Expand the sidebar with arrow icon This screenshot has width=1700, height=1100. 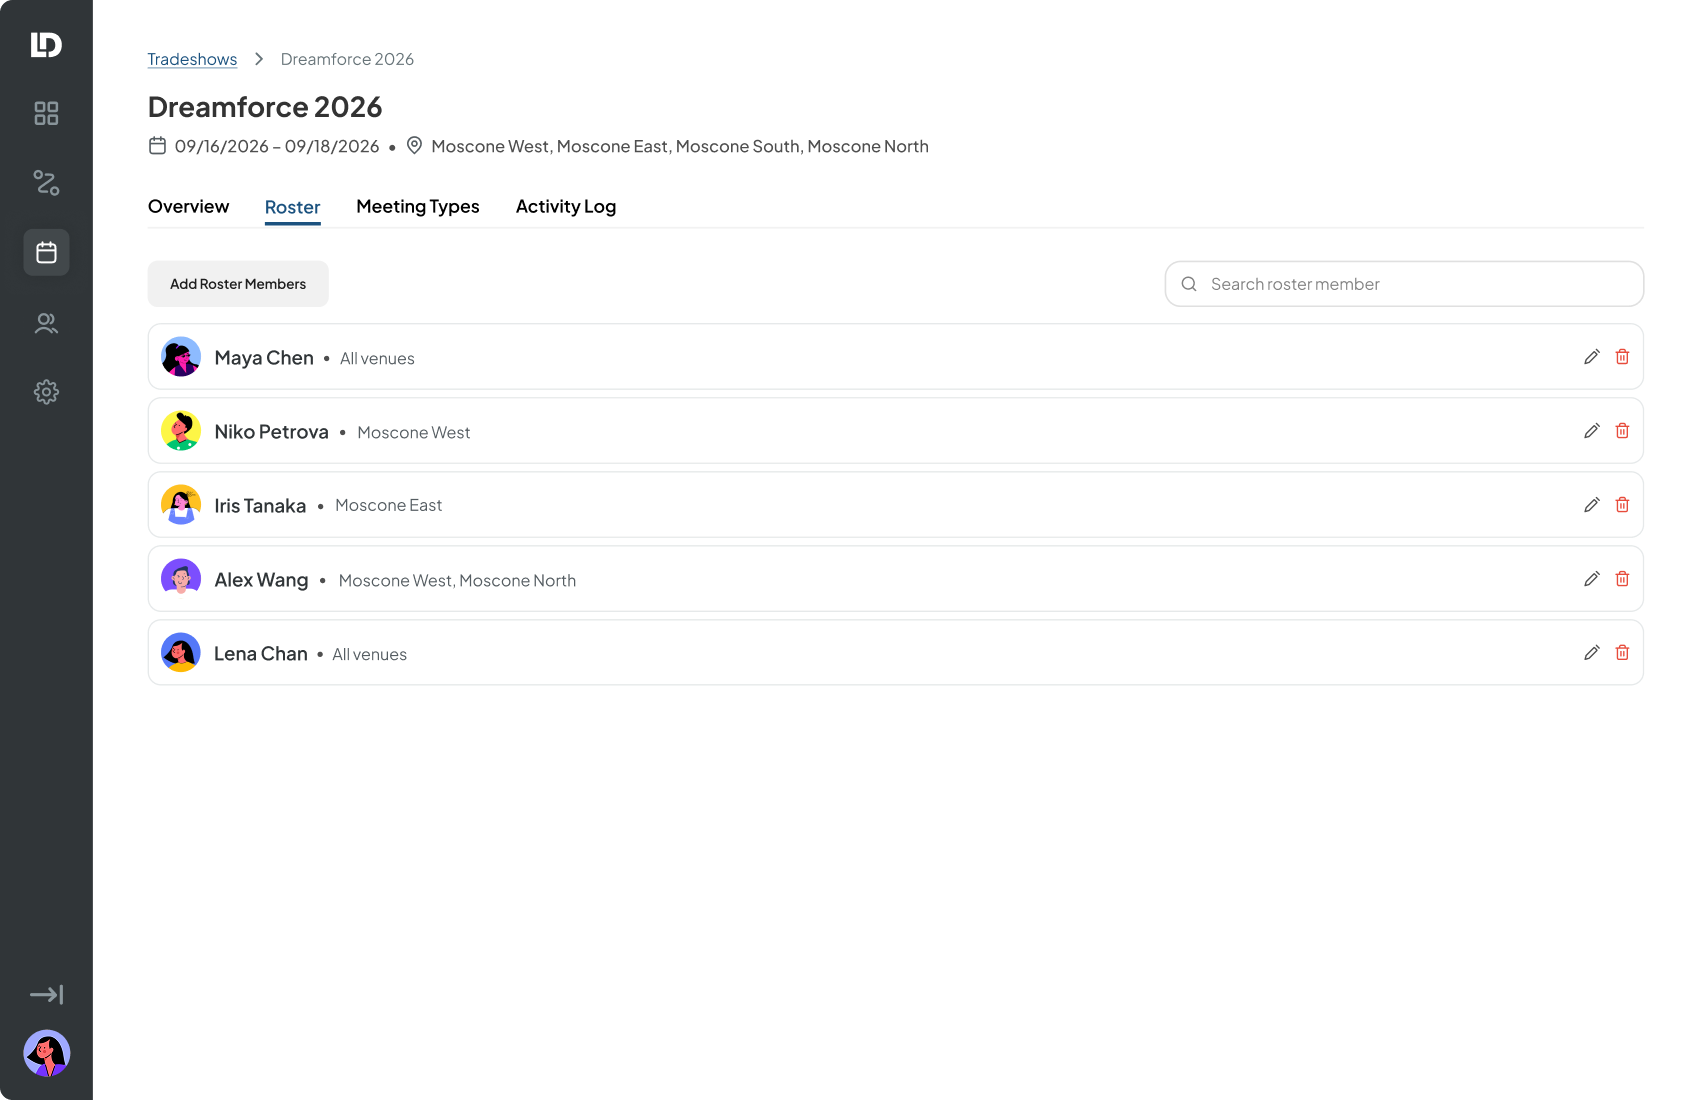(46, 994)
